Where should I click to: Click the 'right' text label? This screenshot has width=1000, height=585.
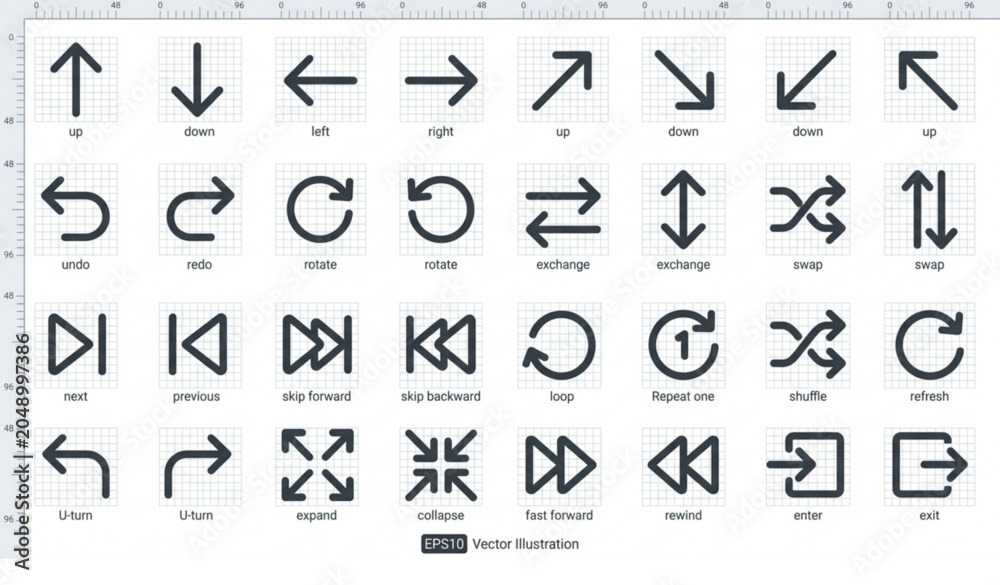(x=441, y=131)
